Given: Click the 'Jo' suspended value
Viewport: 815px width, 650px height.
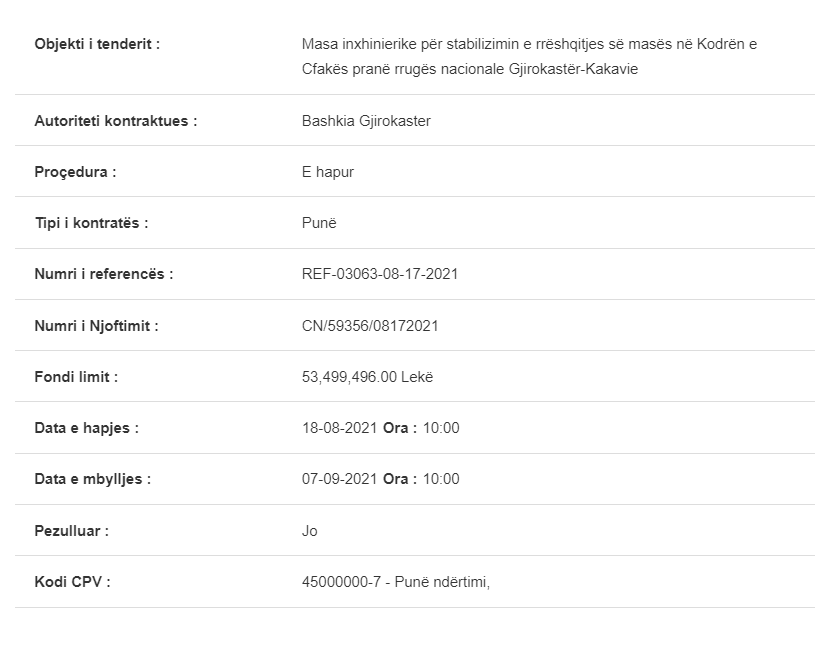Looking at the screenshot, I should [x=309, y=530].
